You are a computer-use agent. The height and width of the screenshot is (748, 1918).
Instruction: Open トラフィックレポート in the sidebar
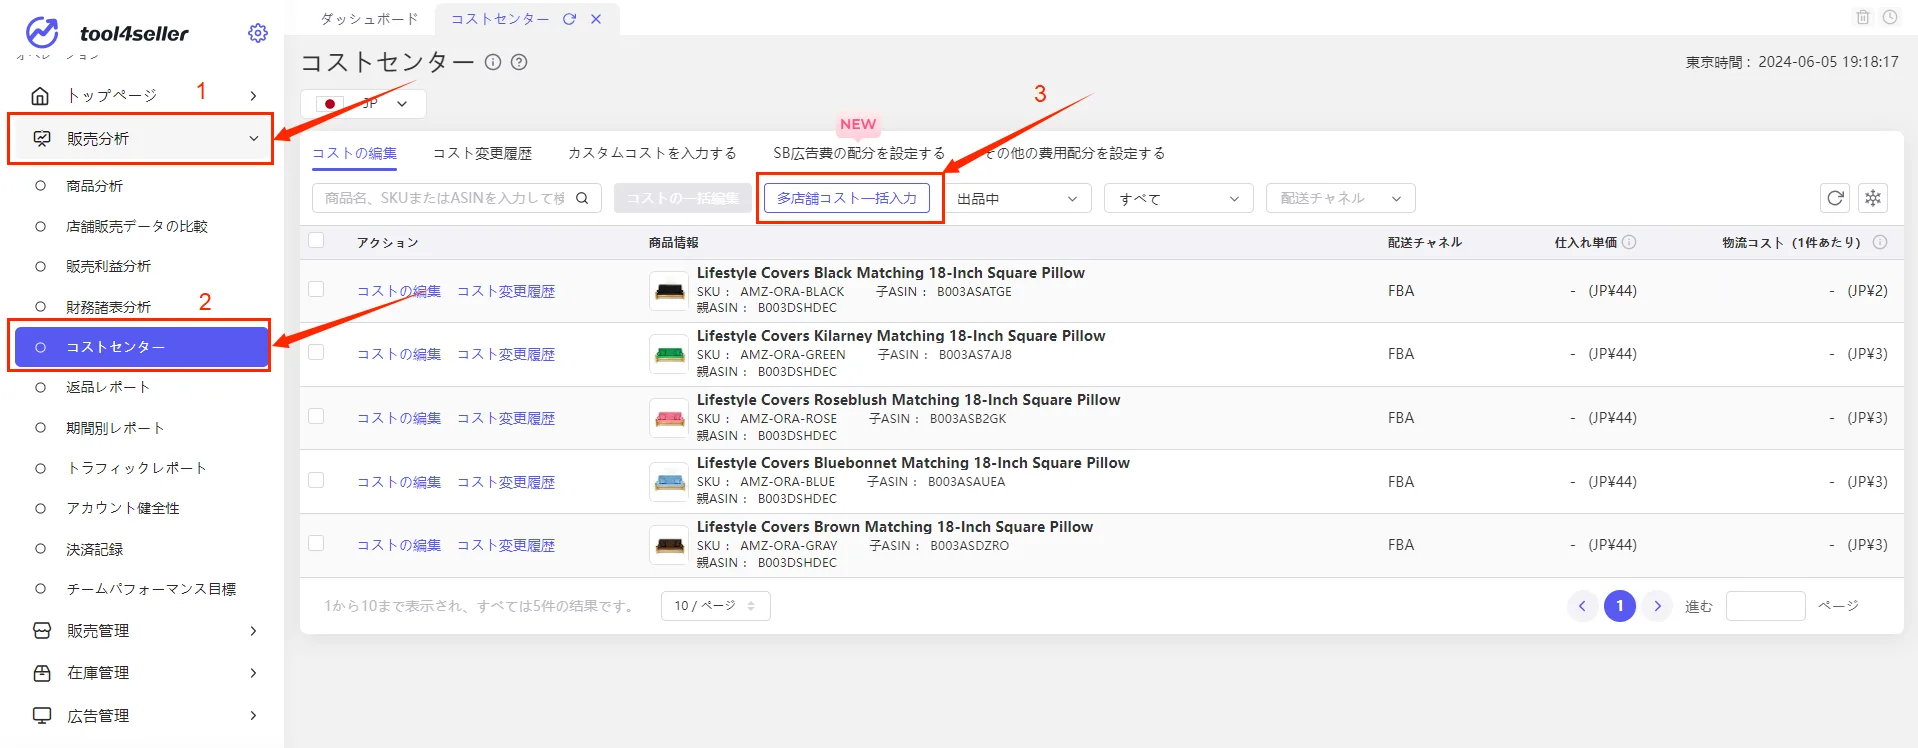pos(137,468)
